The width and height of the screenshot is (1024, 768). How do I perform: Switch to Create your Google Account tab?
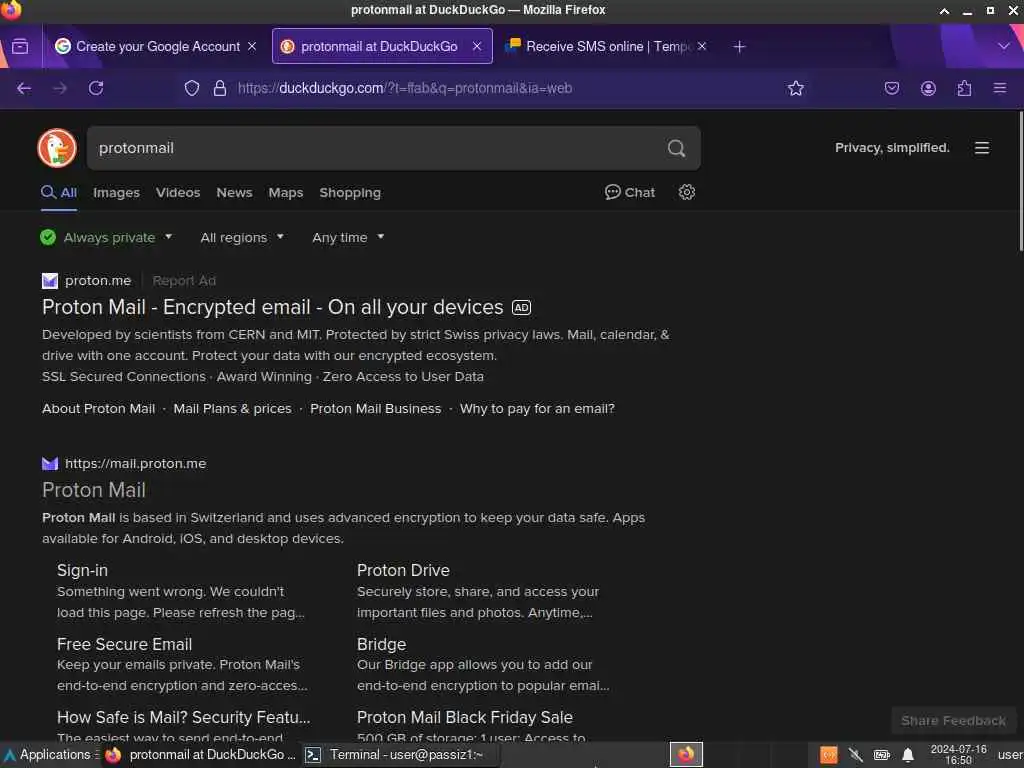coord(157,46)
